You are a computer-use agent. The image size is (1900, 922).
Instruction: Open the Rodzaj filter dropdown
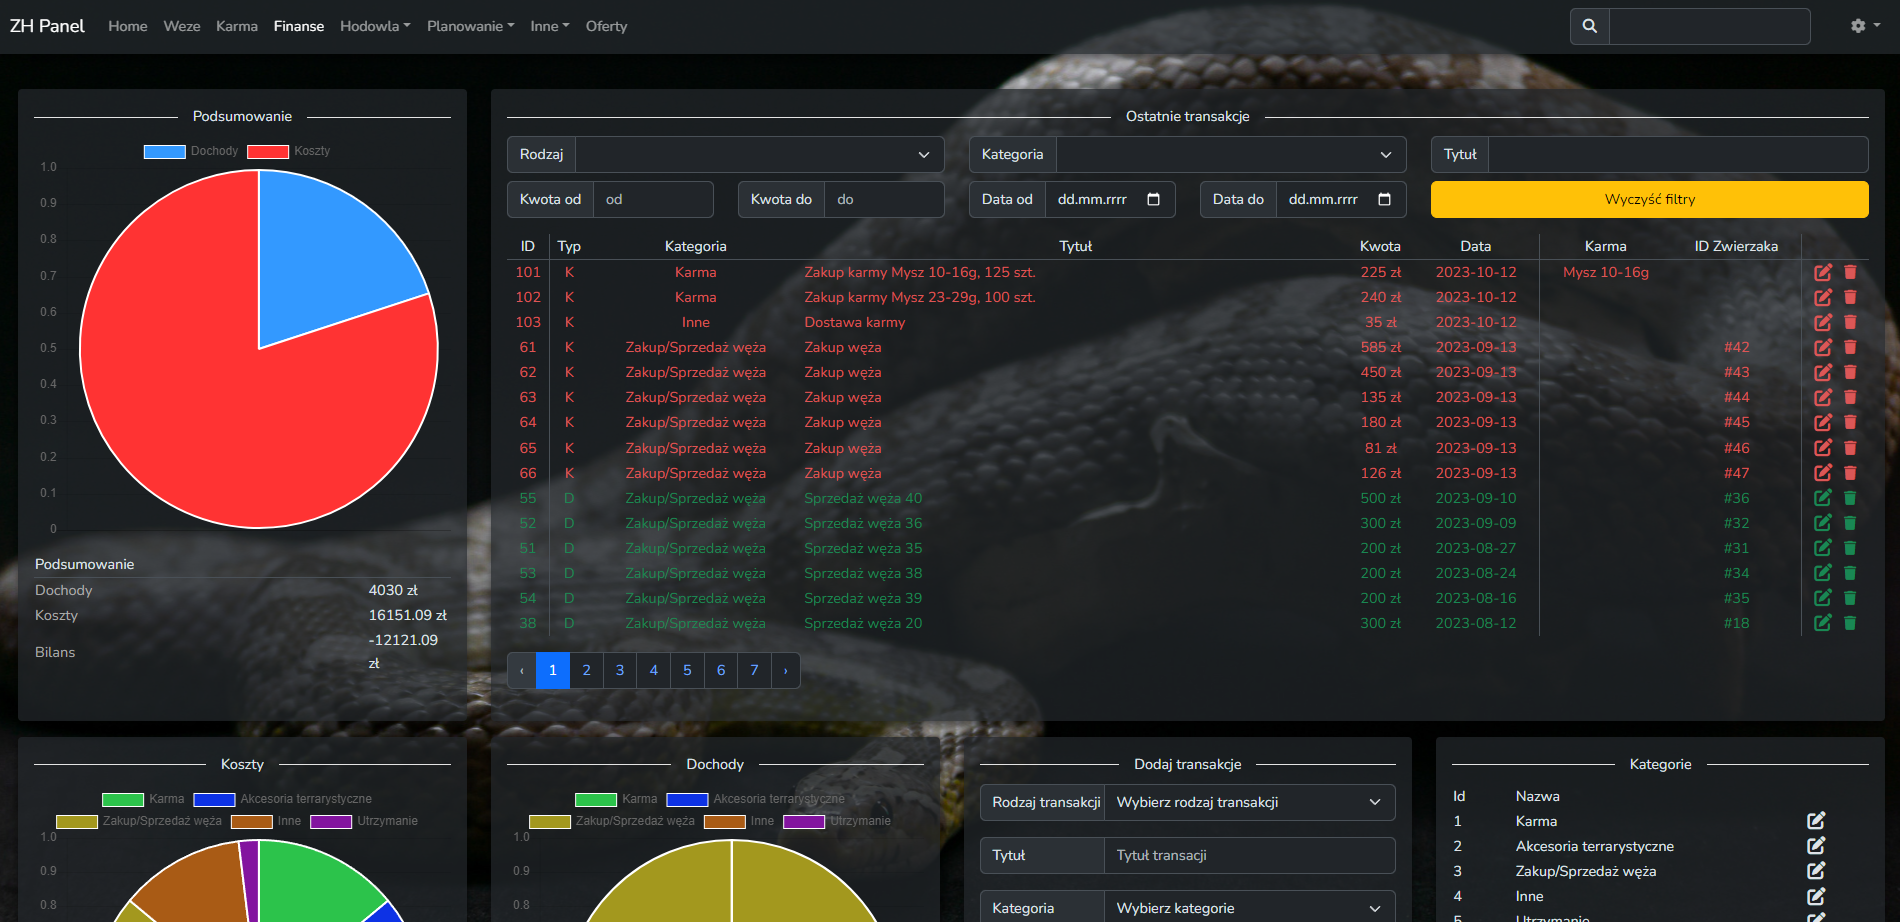click(760, 154)
